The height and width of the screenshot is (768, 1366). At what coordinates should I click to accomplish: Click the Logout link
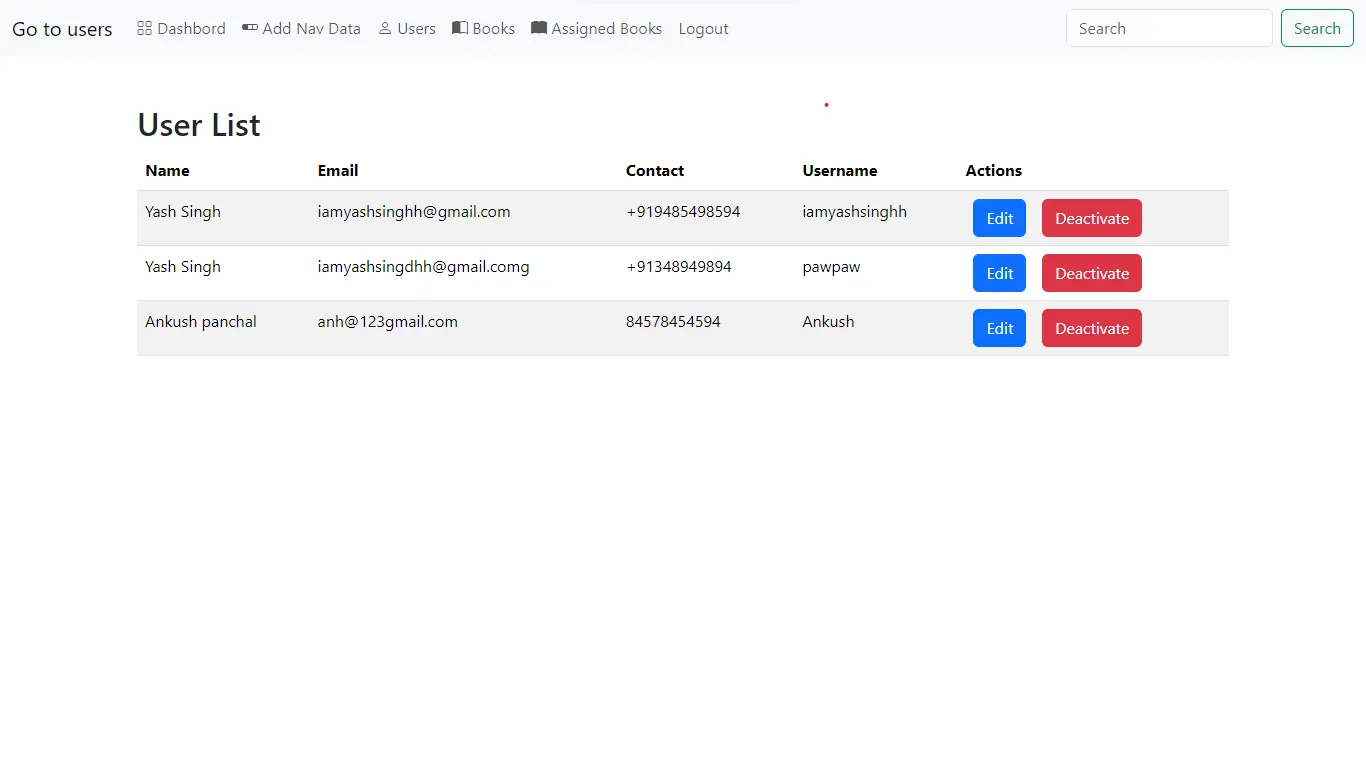[703, 29]
